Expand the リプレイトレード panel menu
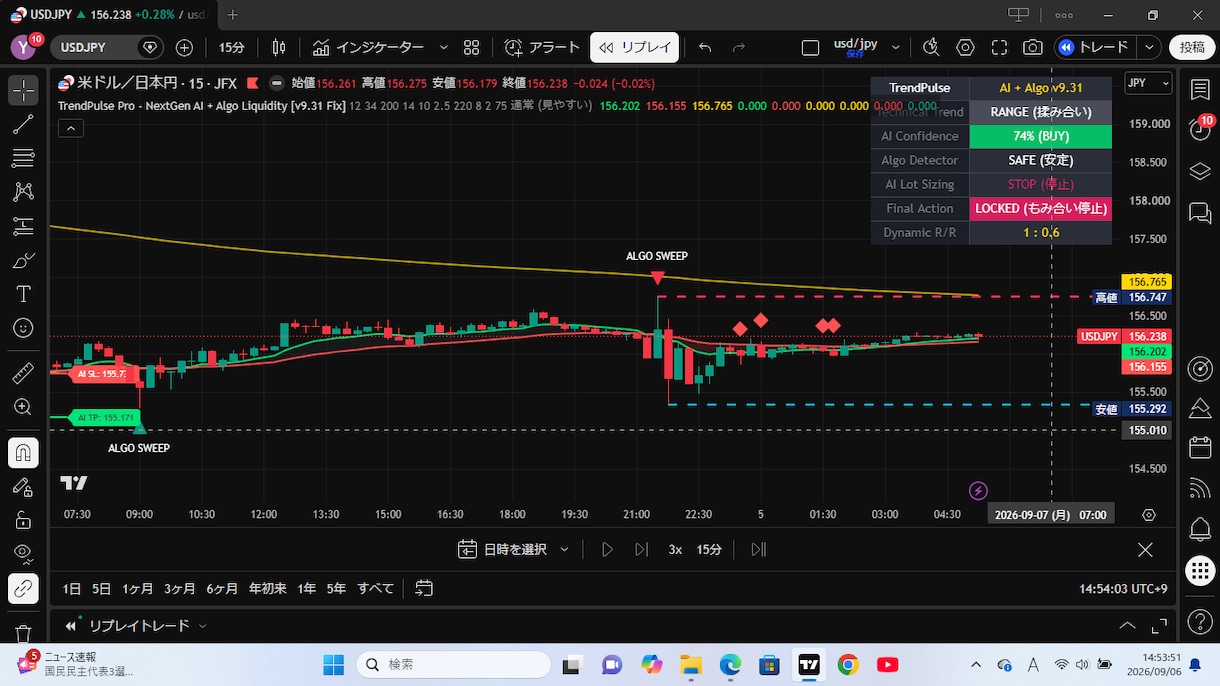Viewport: 1220px width, 686px height. tap(203, 626)
